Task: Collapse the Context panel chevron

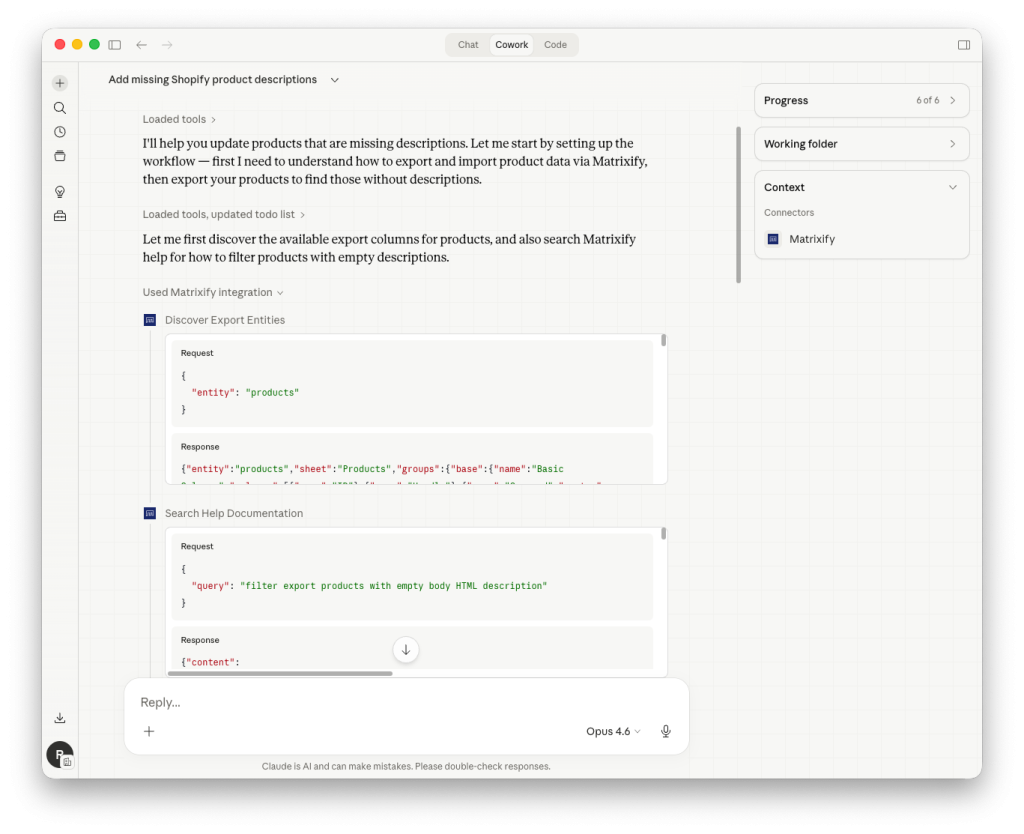Action: click(951, 187)
